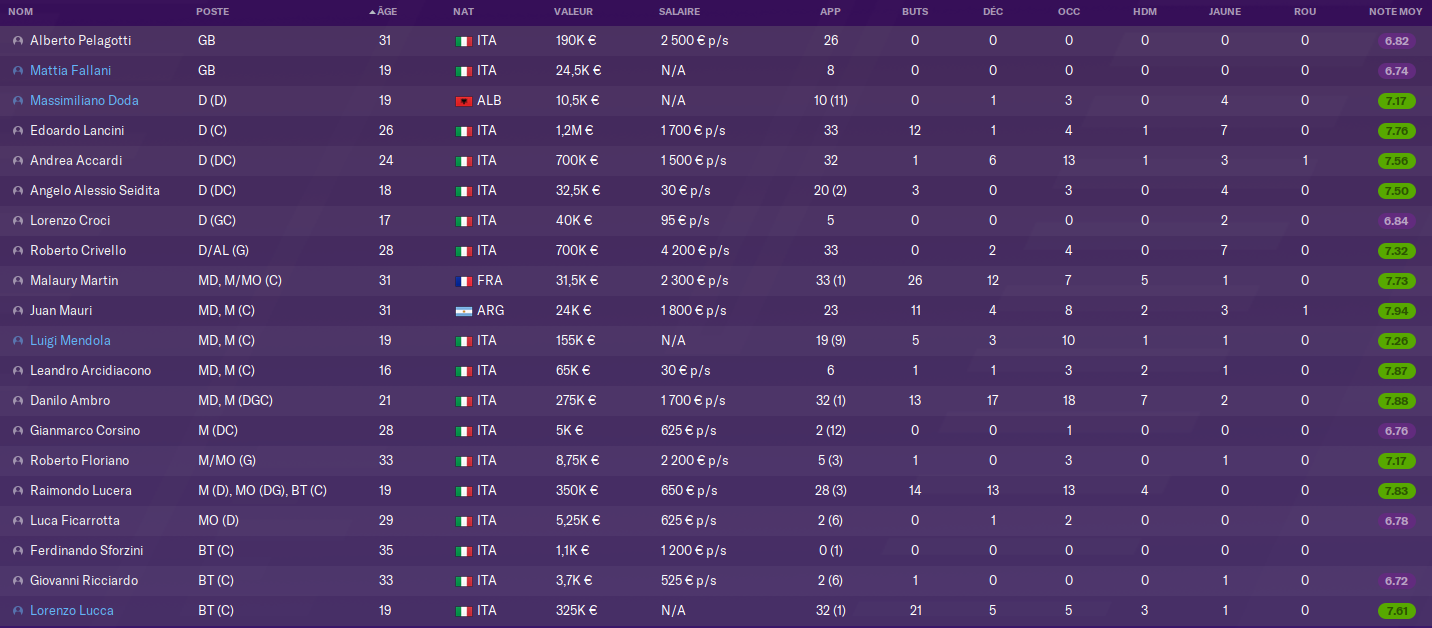Click the SALAIRE column header
This screenshot has height=628, width=1432.
(x=680, y=12)
